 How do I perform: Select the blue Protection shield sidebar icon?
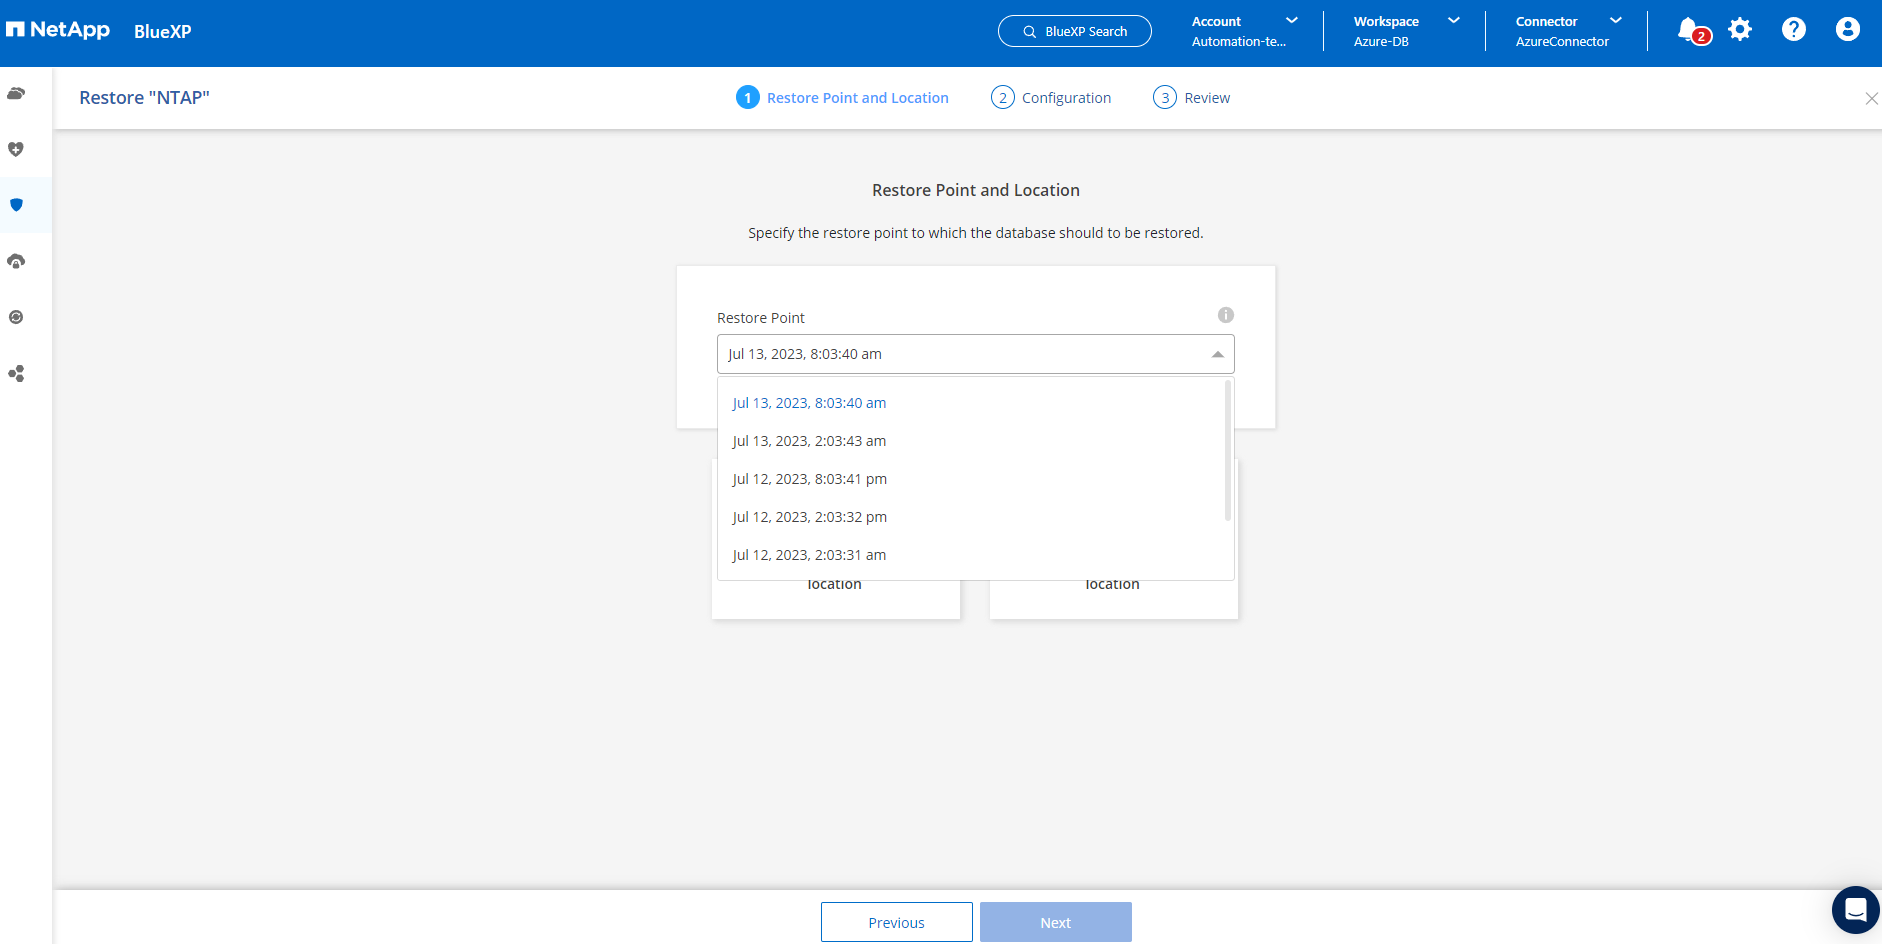pos(16,205)
